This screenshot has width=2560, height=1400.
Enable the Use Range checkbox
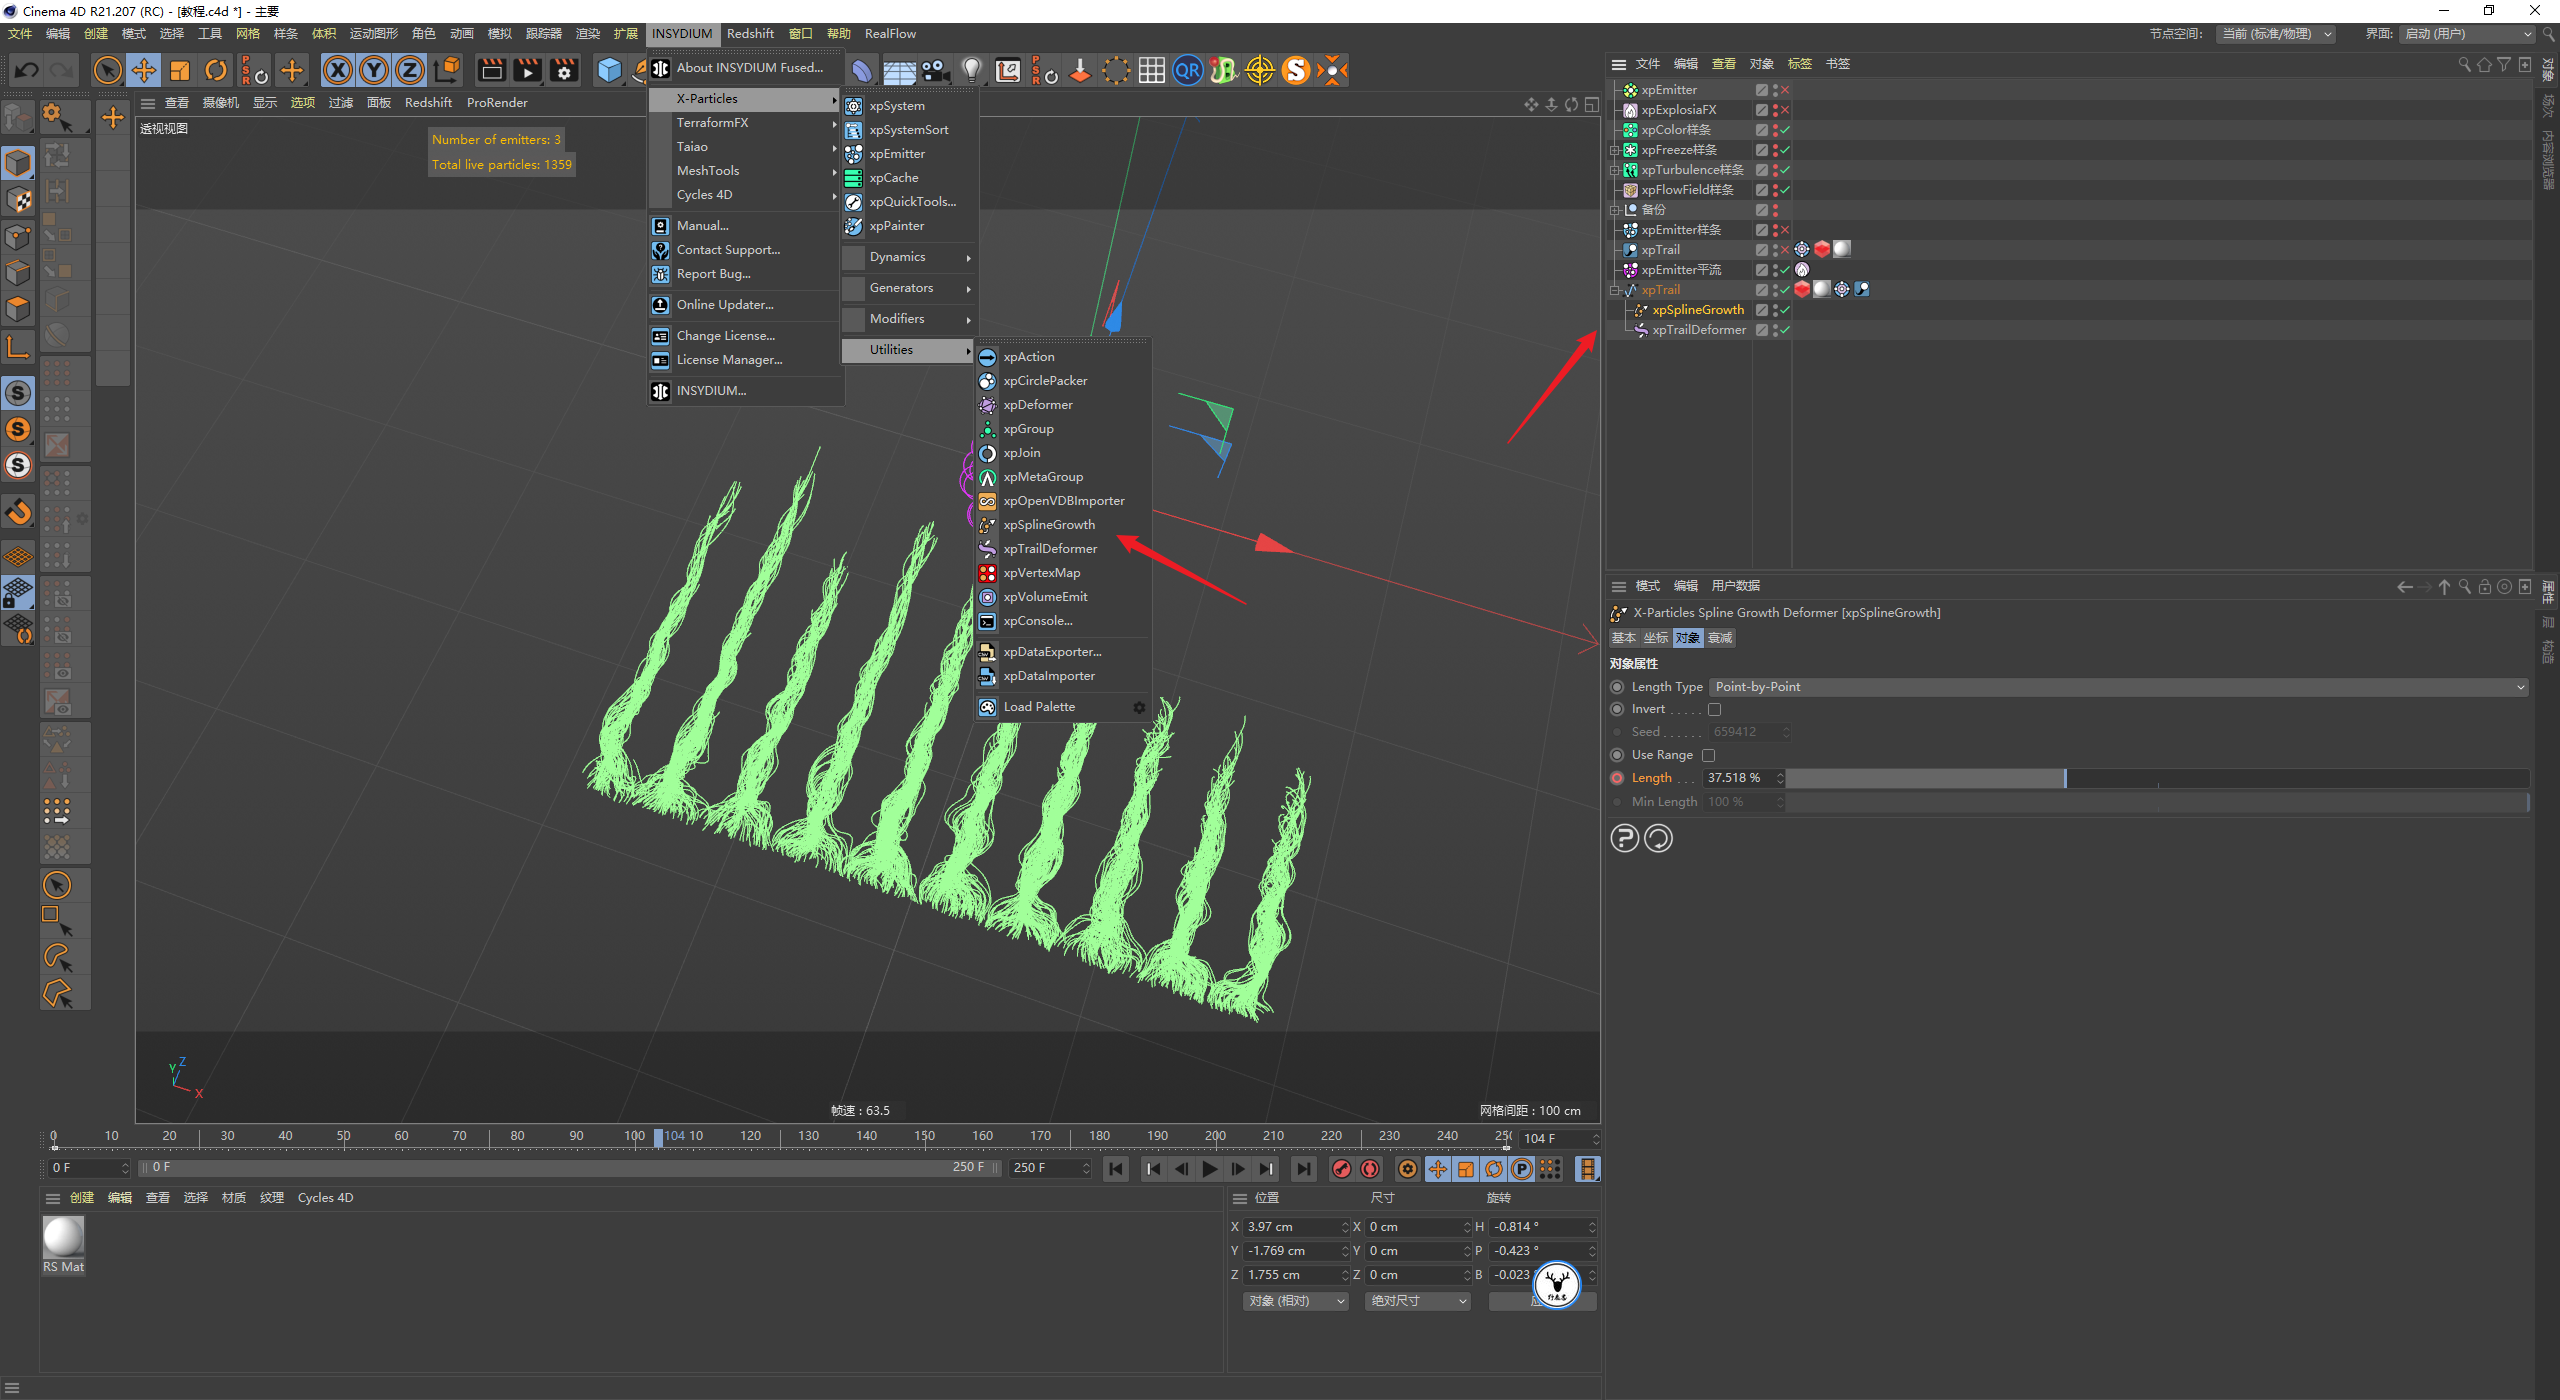(1708, 755)
